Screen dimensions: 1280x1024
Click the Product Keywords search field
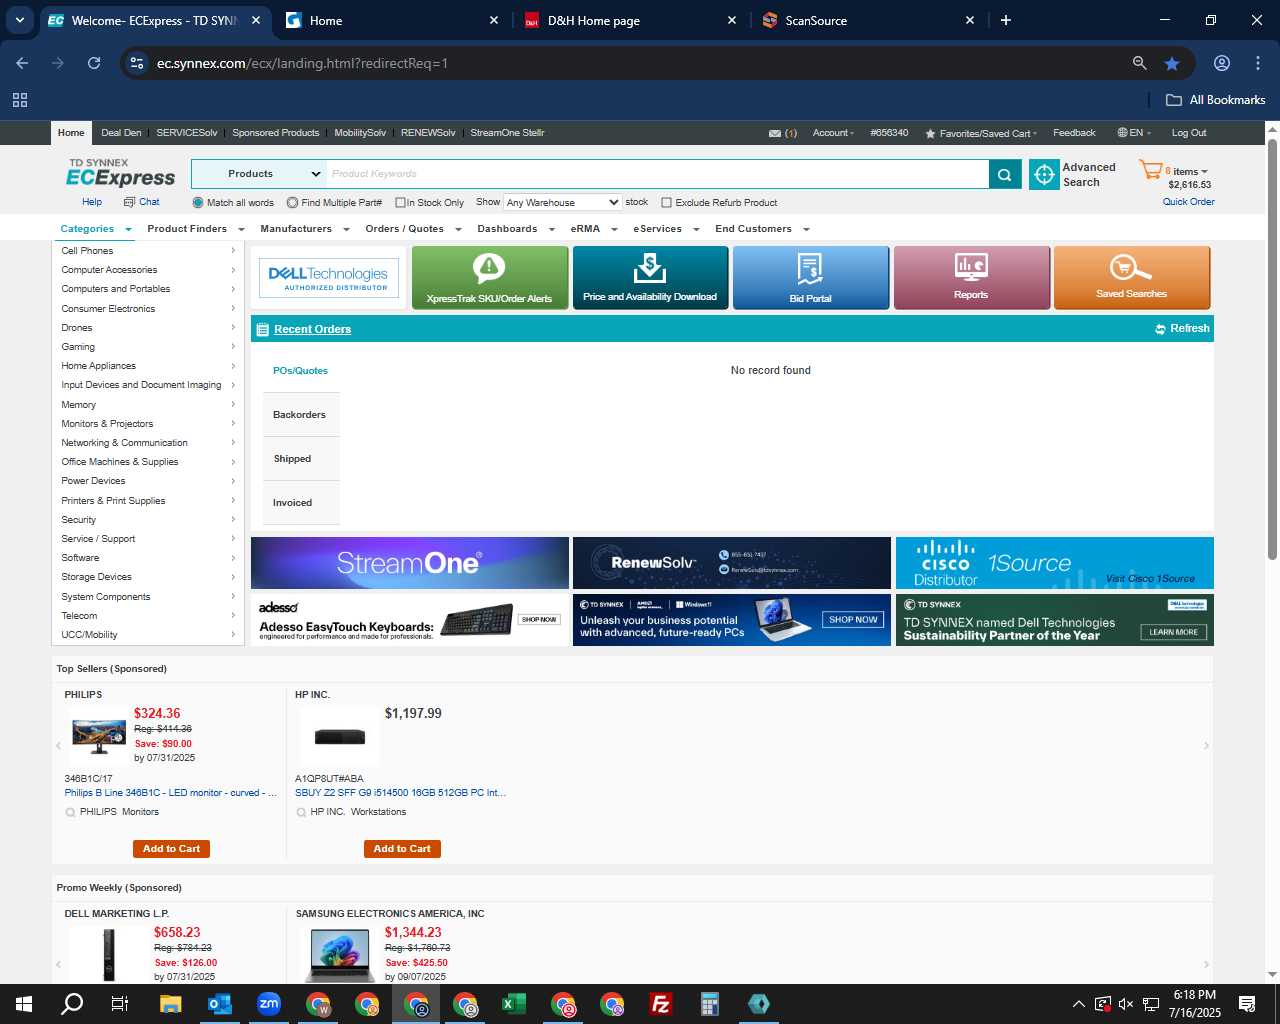(x=657, y=174)
